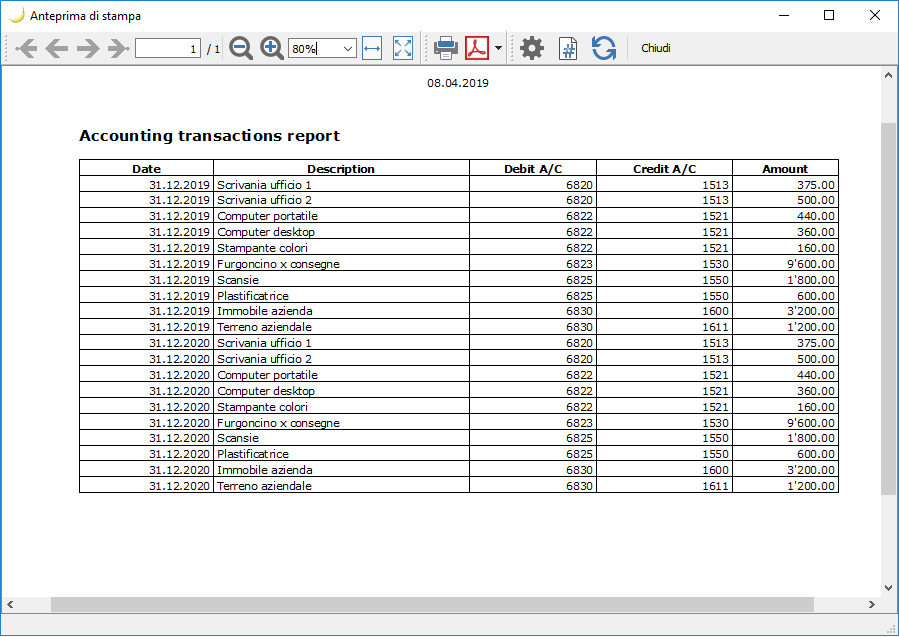
Task: Click the scroll left arrow
Action: pos(10,604)
